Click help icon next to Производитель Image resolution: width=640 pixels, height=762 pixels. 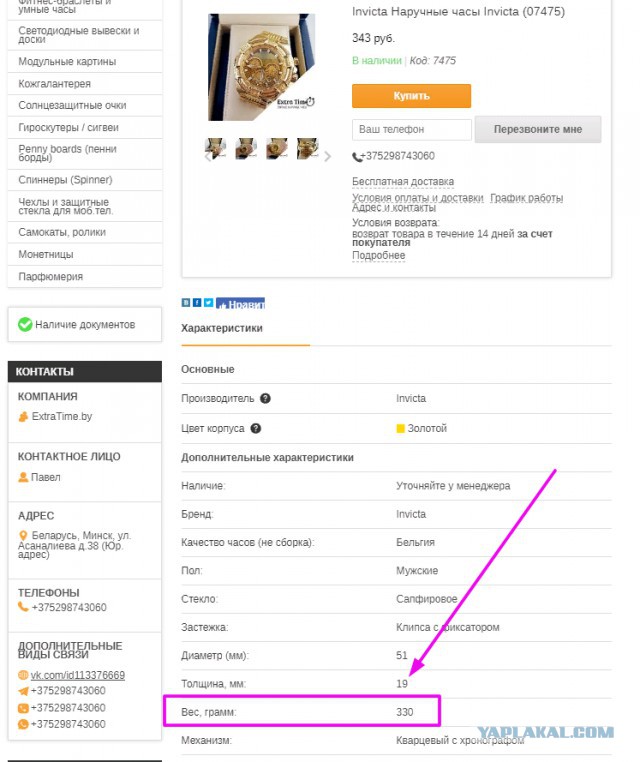pos(265,398)
